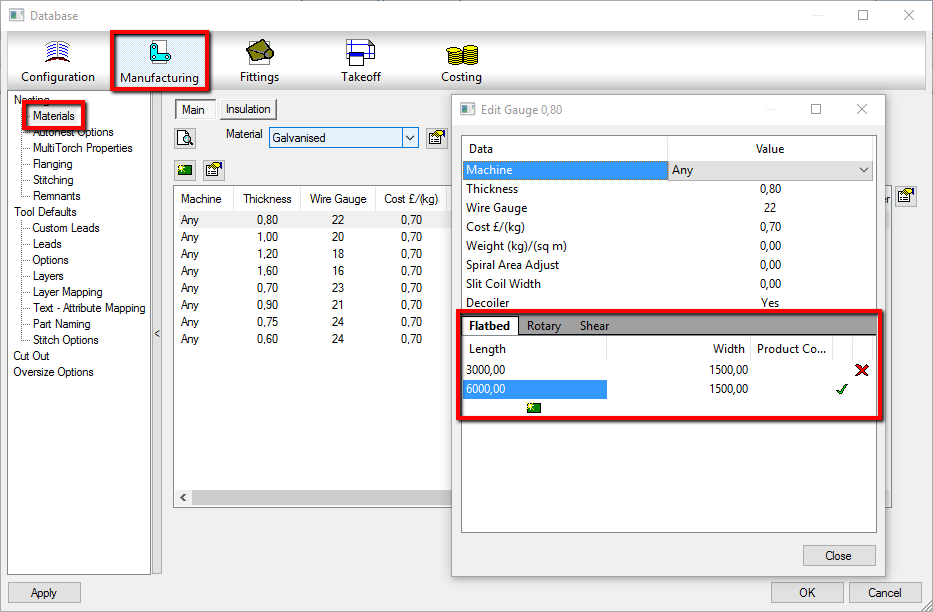Select Remnants in the Nesting tree
The width and height of the screenshot is (933, 612).
[x=56, y=196]
